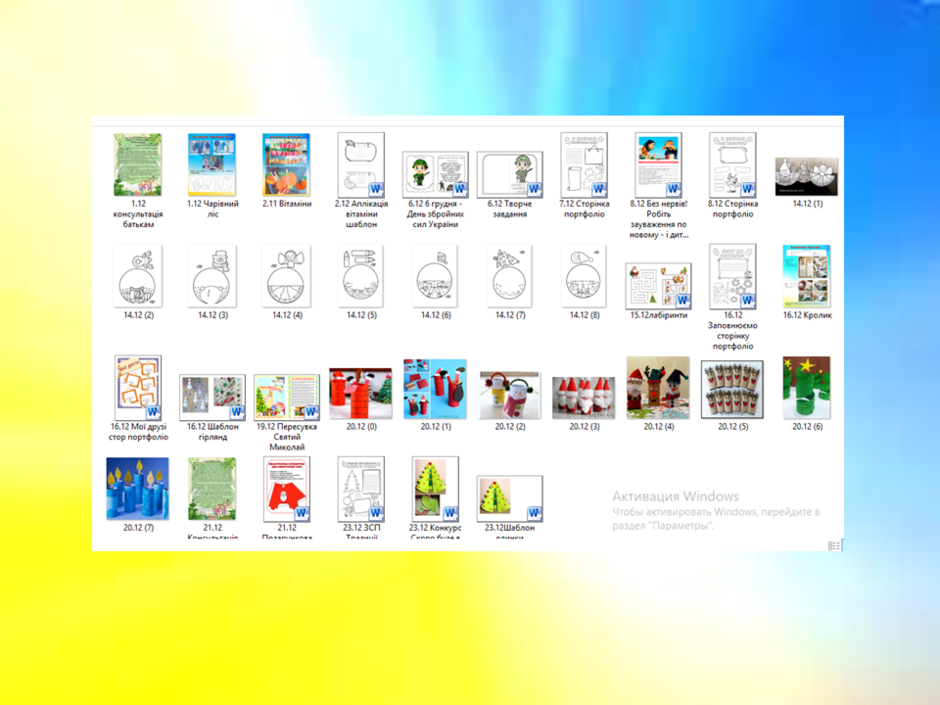Open the snowmen with earmuffs photo '20.12 (2)'

tap(510, 395)
